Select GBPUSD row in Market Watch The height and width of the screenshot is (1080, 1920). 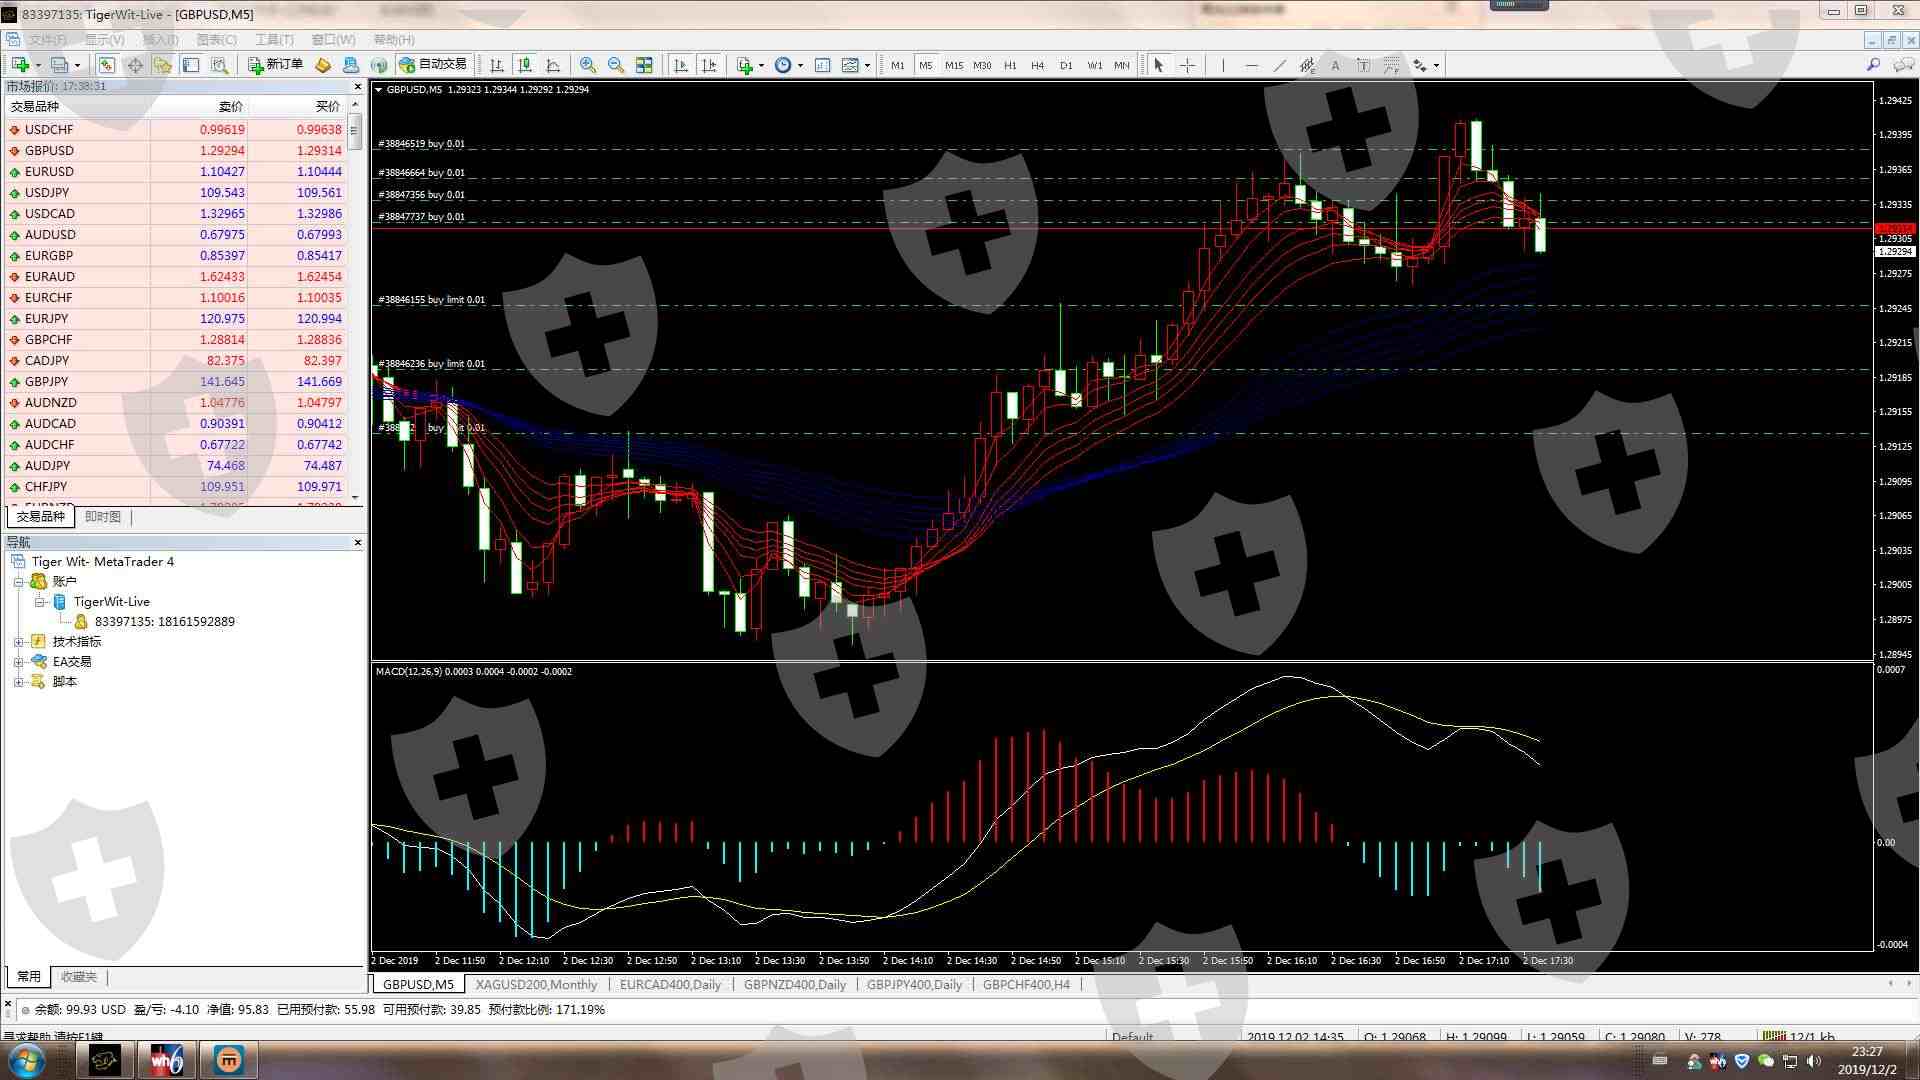click(x=49, y=151)
